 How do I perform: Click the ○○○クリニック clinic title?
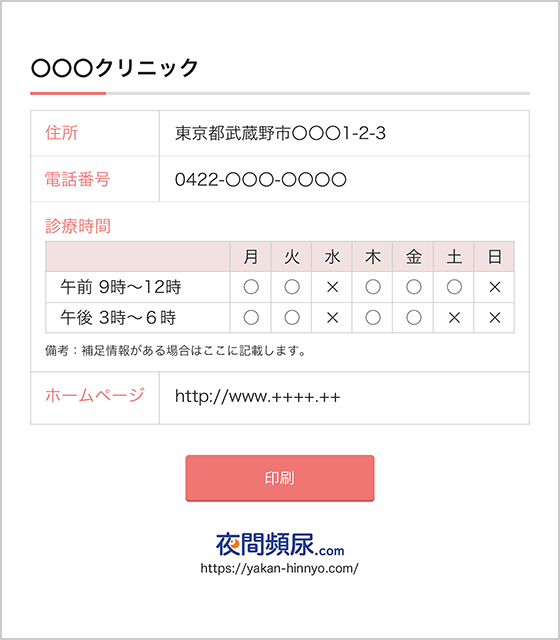pos(115,67)
